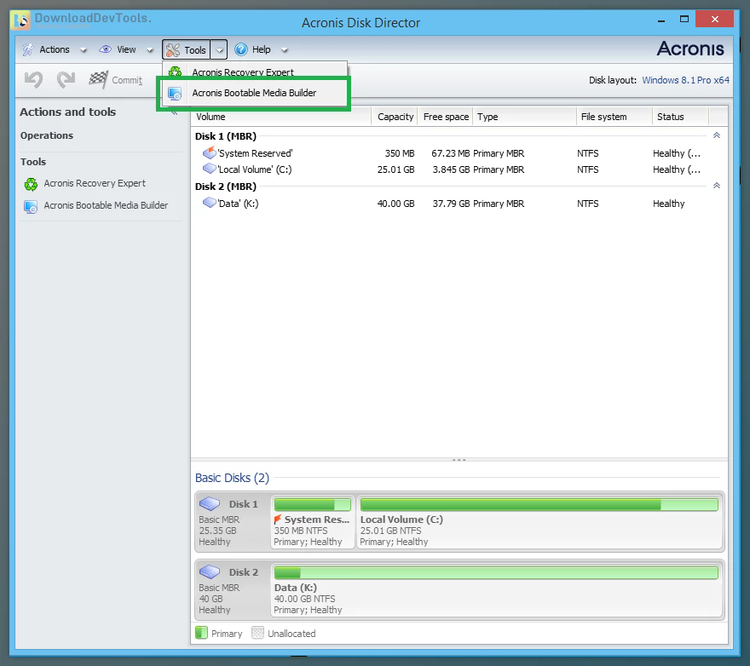Select the 'Local Volume' (C:) row
Screen dimensions: 750x666
click(x=450, y=170)
